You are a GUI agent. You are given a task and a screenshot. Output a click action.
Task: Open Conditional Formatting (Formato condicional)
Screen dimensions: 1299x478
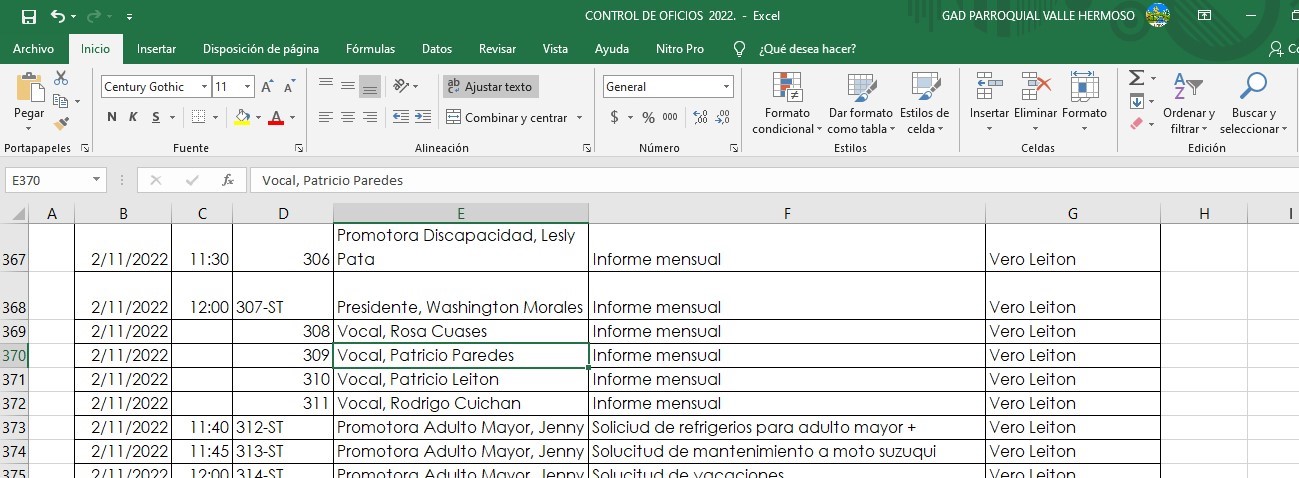(787, 104)
